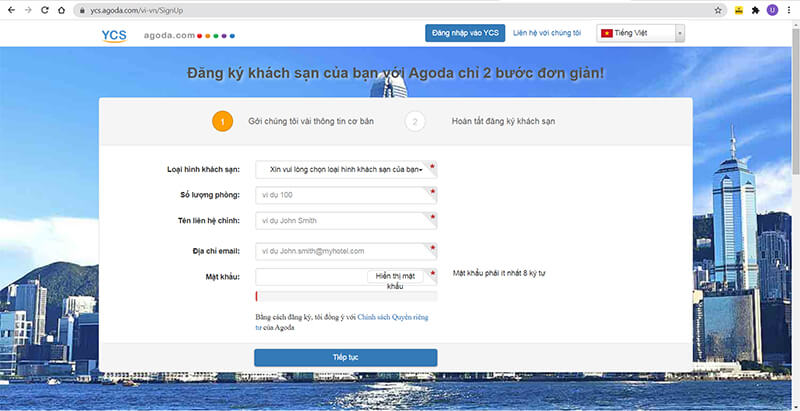Click the browser forward arrow
The image size is (800, 411).
[27, 10]
